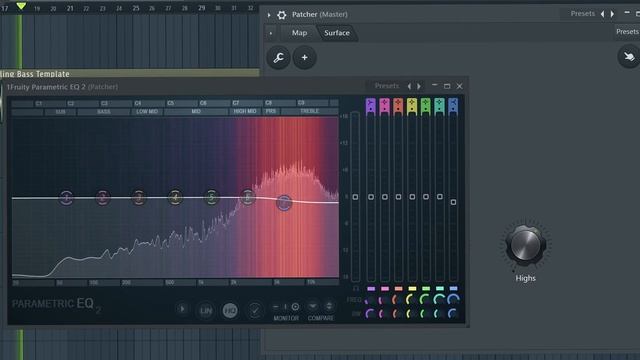Toggle band 7 blue enable indicator
Image resolution: width=640 pixels, height=360 pixels.
453,289
